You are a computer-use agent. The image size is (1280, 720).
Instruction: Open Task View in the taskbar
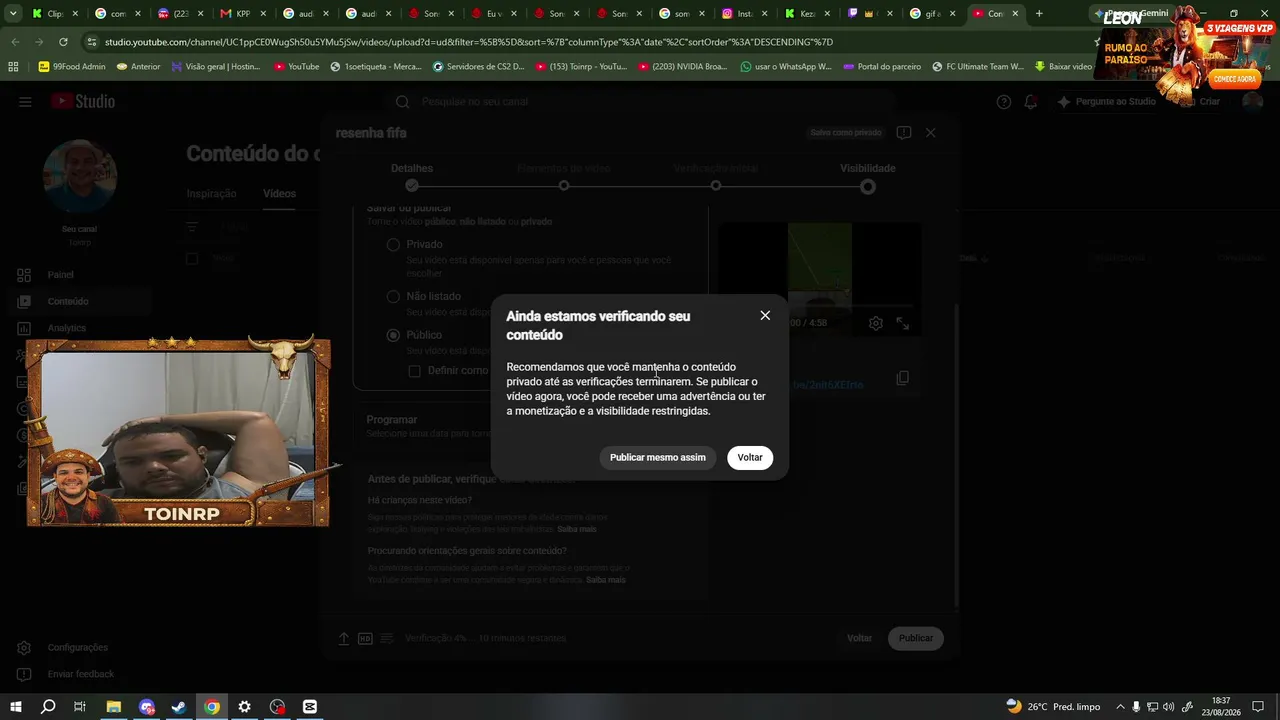click(80, 707)
